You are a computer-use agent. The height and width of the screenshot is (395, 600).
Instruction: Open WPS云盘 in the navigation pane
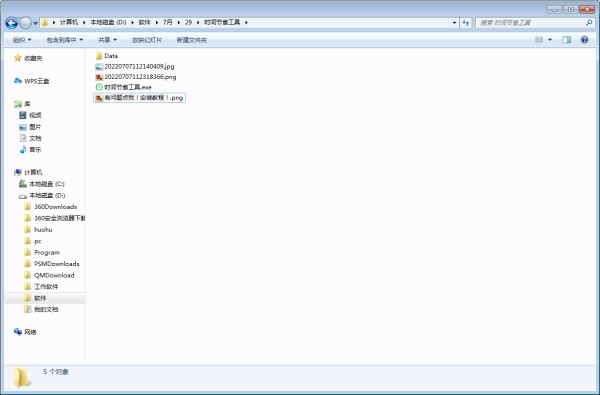click(x=32, y=81)
